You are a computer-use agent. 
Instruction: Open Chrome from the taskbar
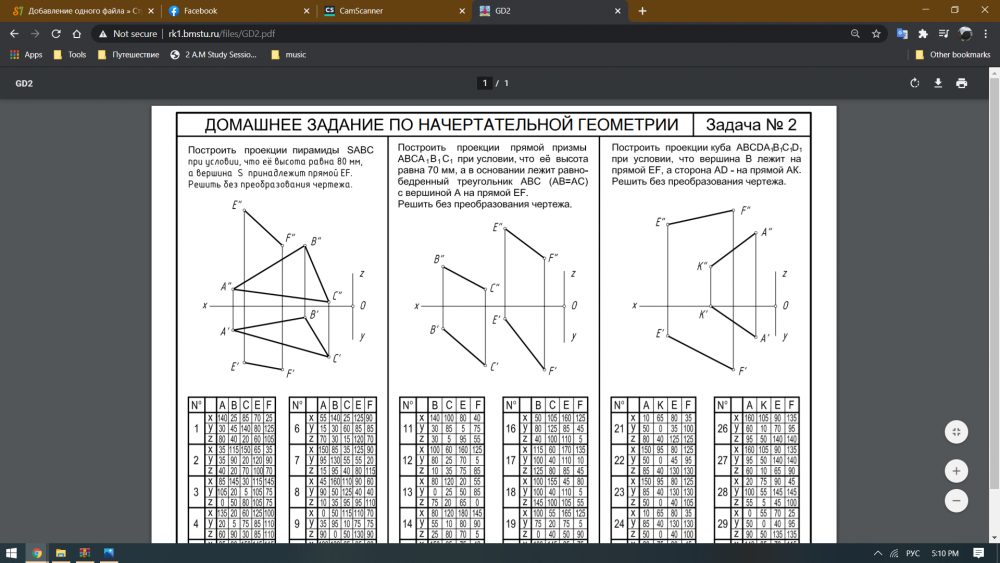[37, 553]
